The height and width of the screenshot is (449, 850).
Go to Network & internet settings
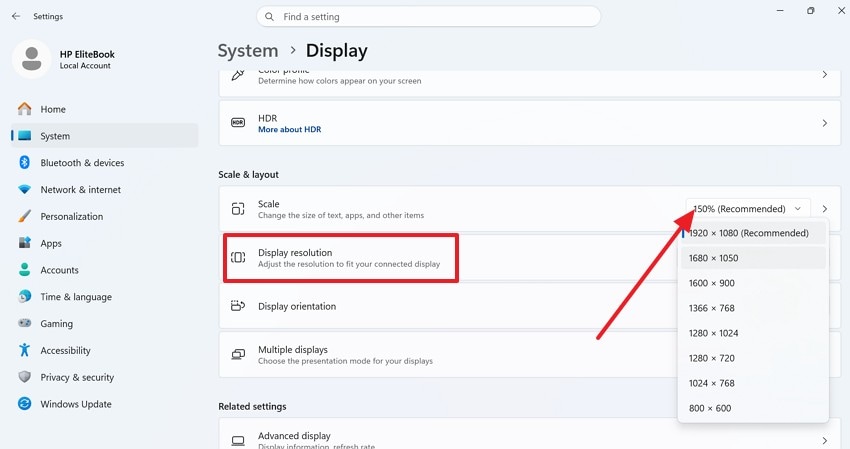pyautogui.click(x=105, y=189)
